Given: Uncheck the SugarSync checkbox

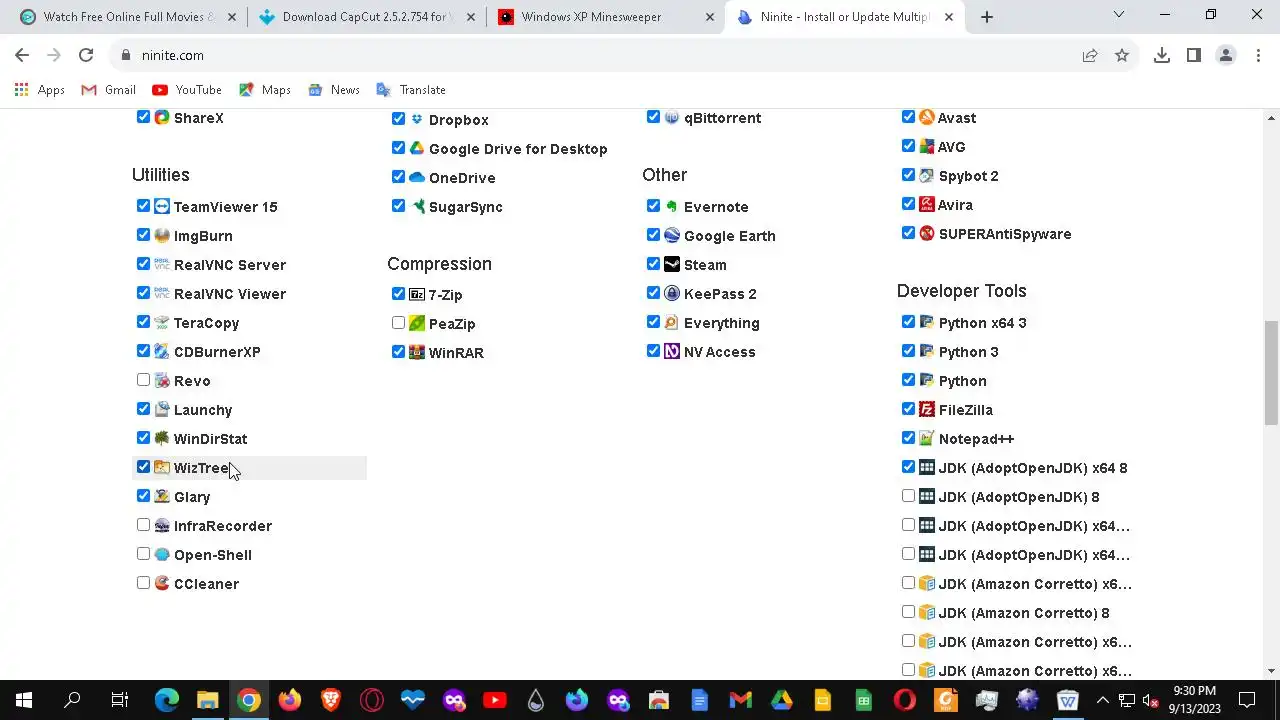Looking at the screenshot, I should (398, 206).
